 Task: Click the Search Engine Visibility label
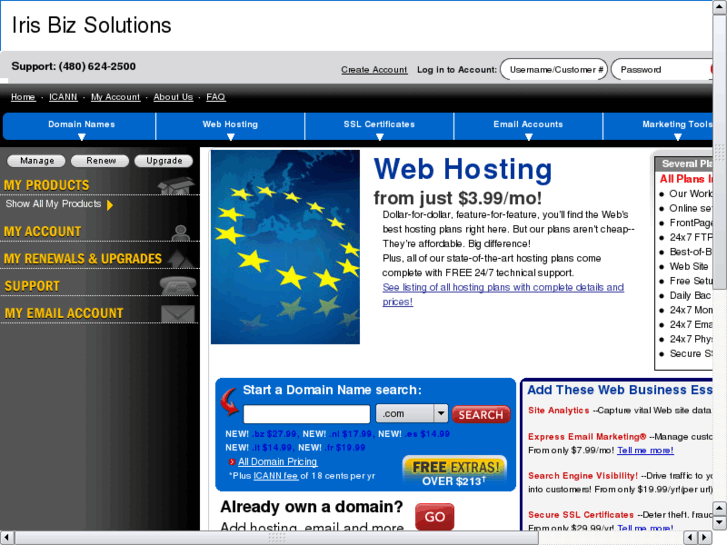(583, 476)
